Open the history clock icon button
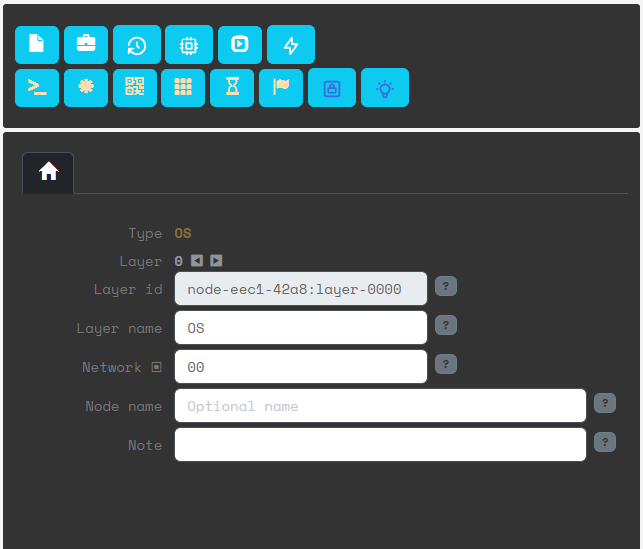This screenshot has width=643, height=549. [137, 45]
